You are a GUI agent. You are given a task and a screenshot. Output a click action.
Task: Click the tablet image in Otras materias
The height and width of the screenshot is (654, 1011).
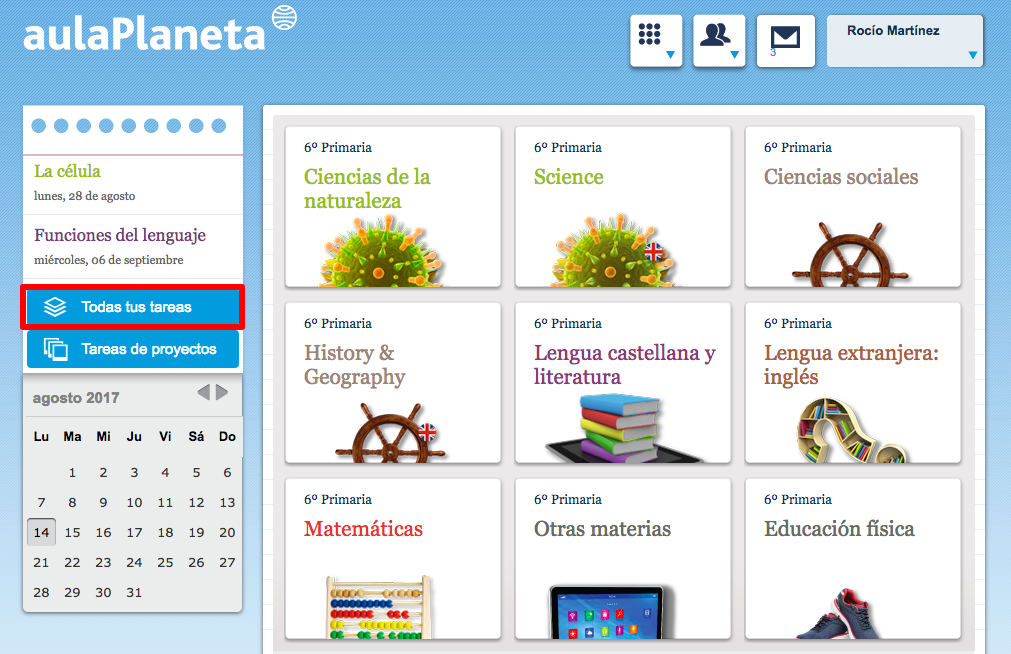pos(607,612)
